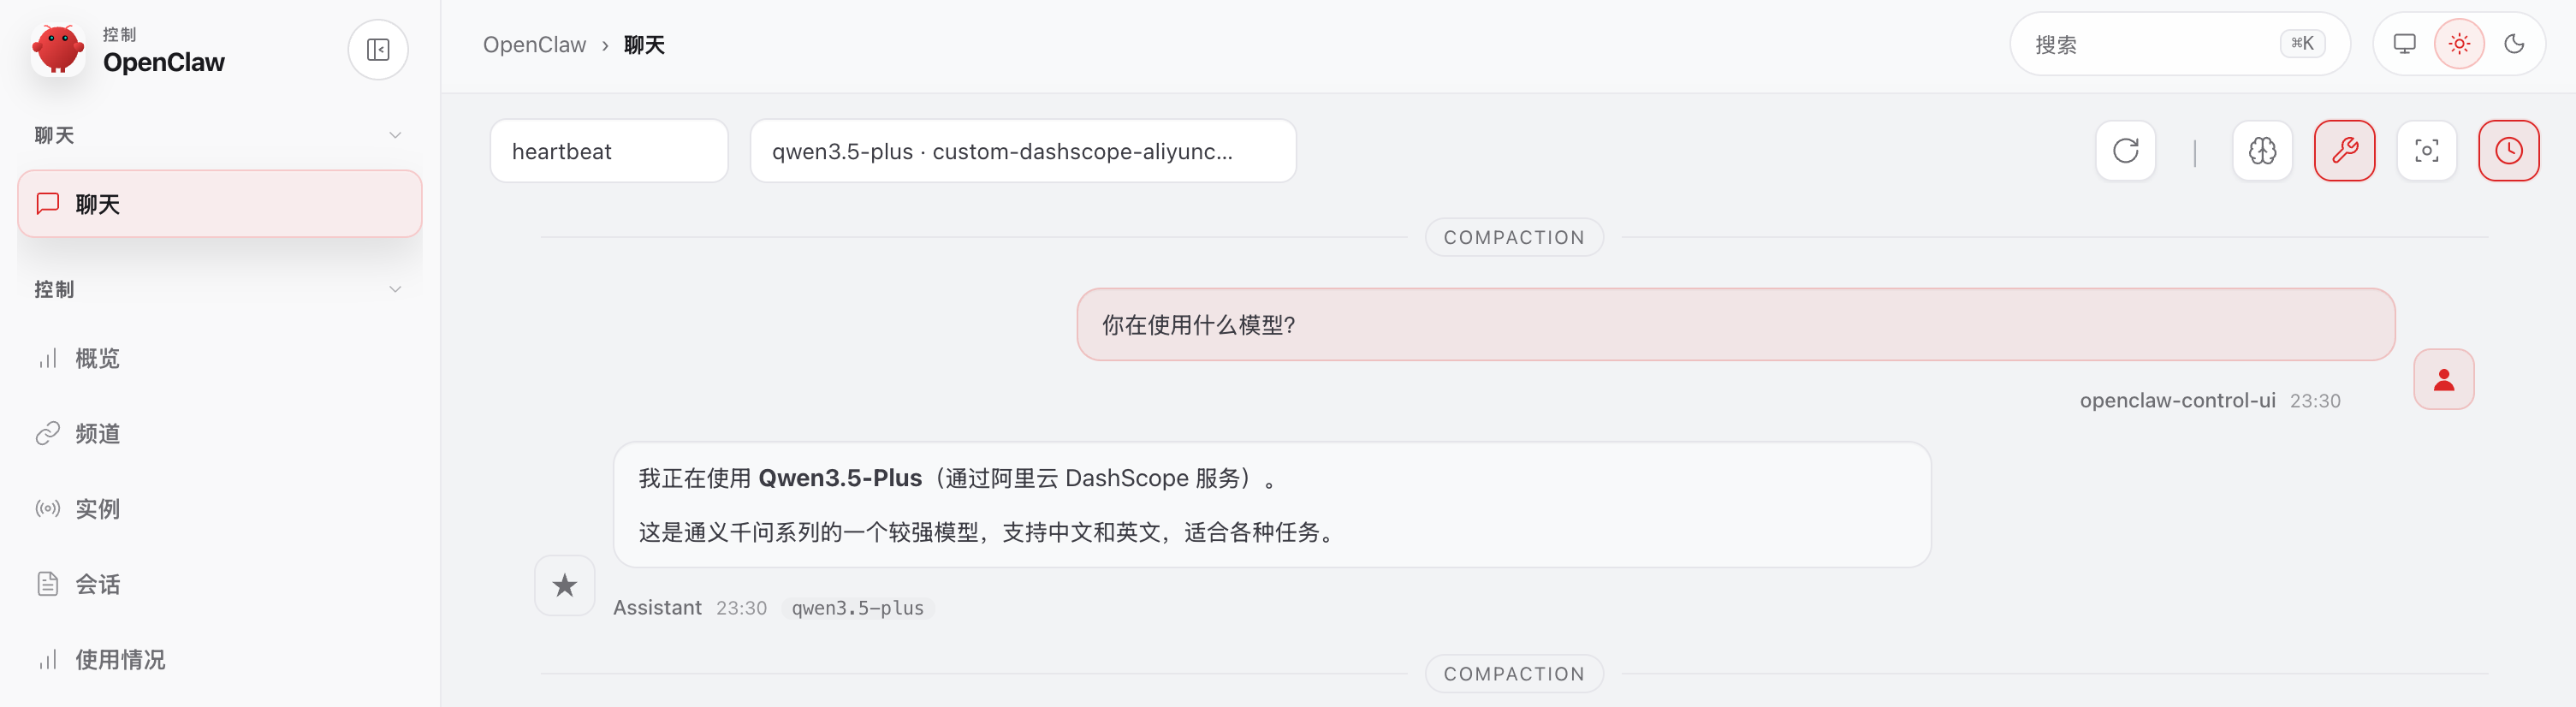
Task: Switch to system theme monitor icon
Action: pos(2404,44)
